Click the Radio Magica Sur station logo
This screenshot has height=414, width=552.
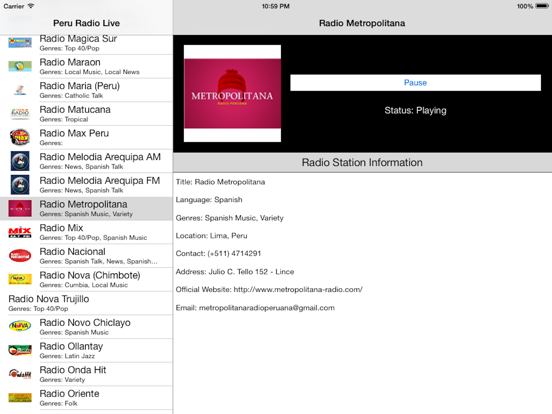pos(20,43)
